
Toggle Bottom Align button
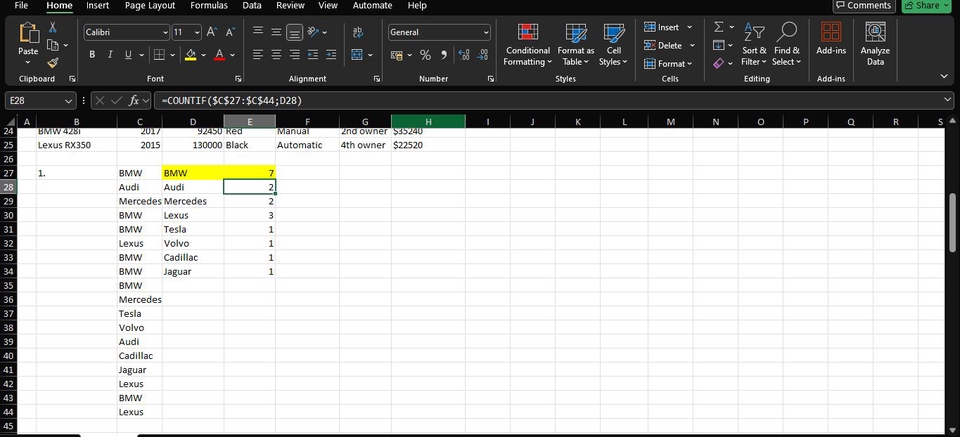[295, 32]
